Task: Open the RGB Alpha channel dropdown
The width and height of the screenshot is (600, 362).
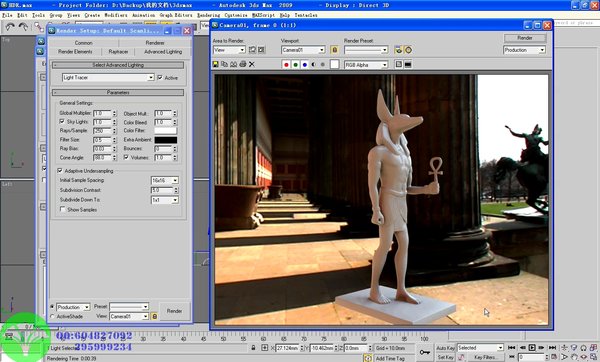Action: pyautogui.click(x=366, y=65)
